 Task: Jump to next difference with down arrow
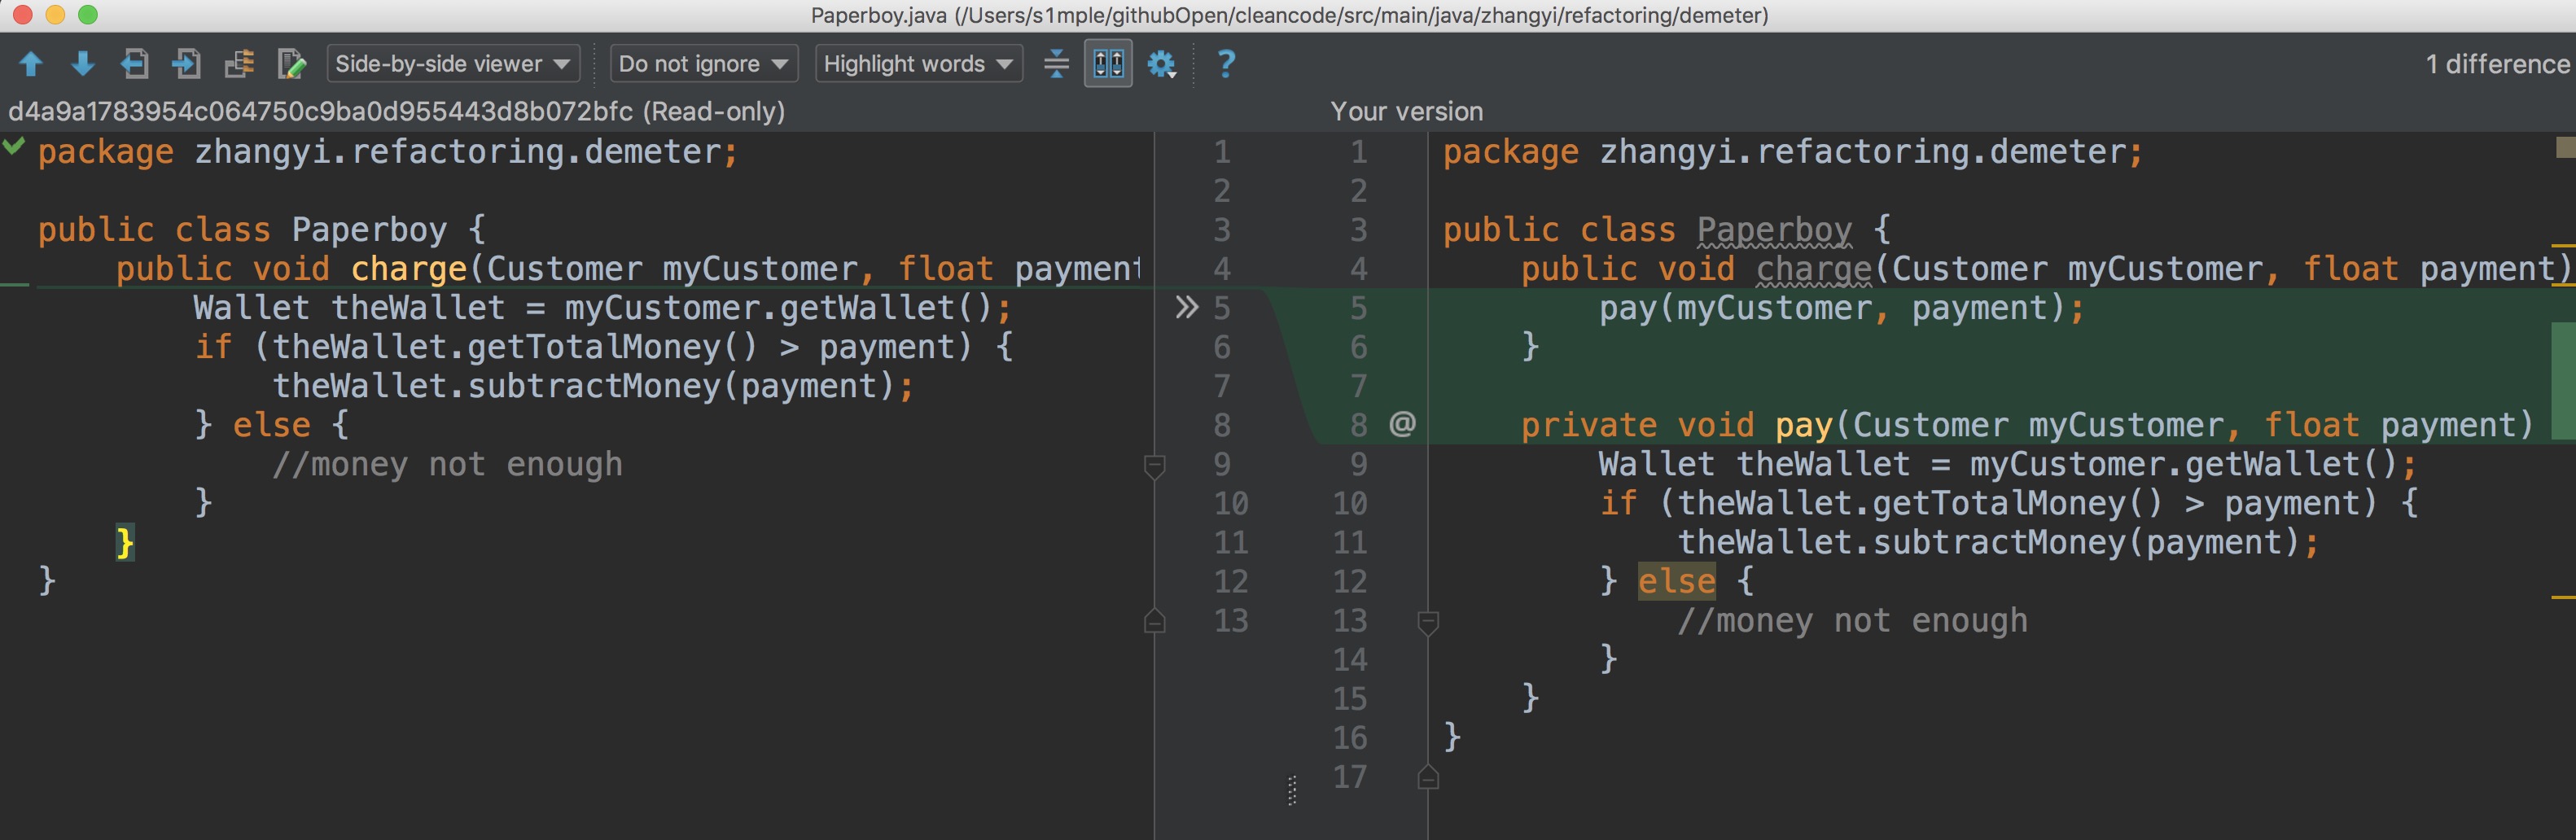coord(83,64)
